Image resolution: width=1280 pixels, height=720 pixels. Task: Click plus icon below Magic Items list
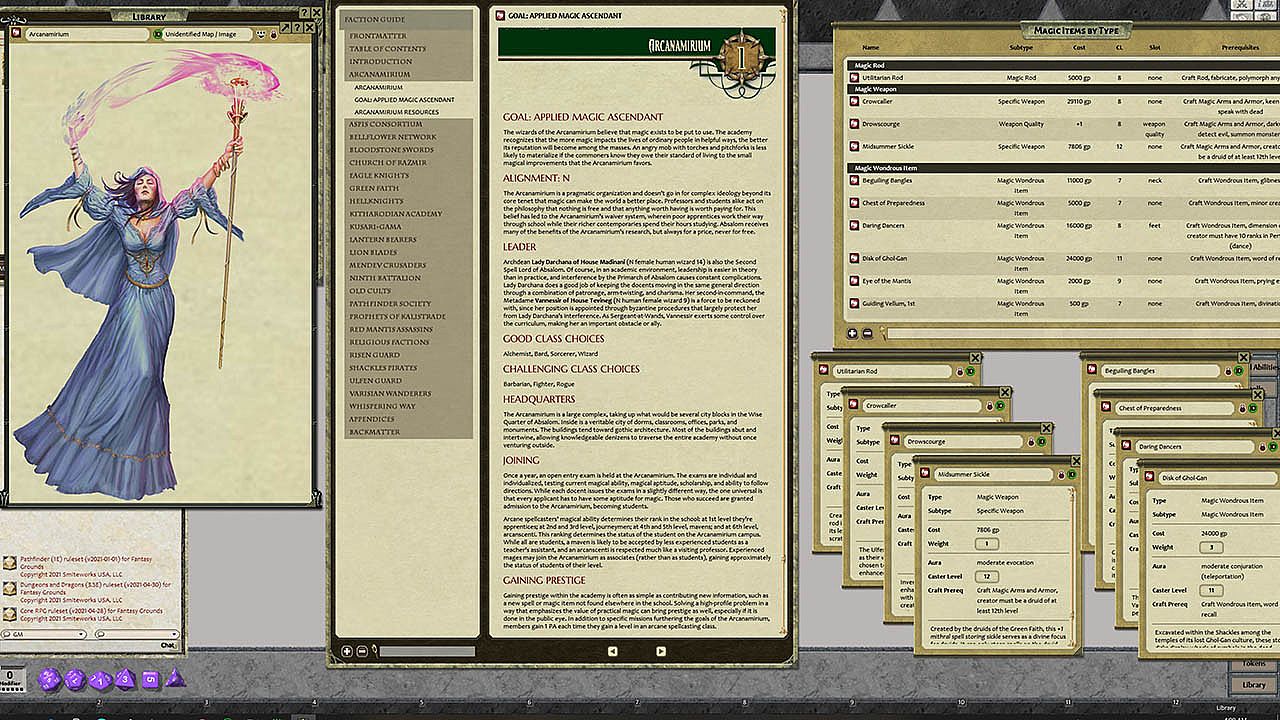pos(852,333)
